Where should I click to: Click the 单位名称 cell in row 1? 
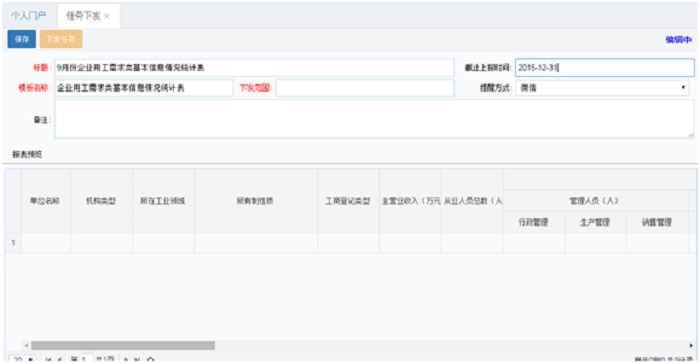[x=46, y=243]
